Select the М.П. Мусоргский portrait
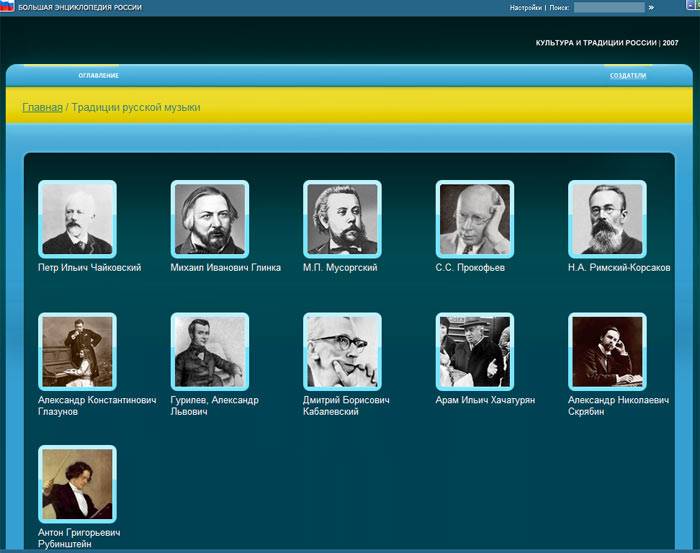This screenshot has height=553, width=700. pyautogui.click(x=342, y=219)
